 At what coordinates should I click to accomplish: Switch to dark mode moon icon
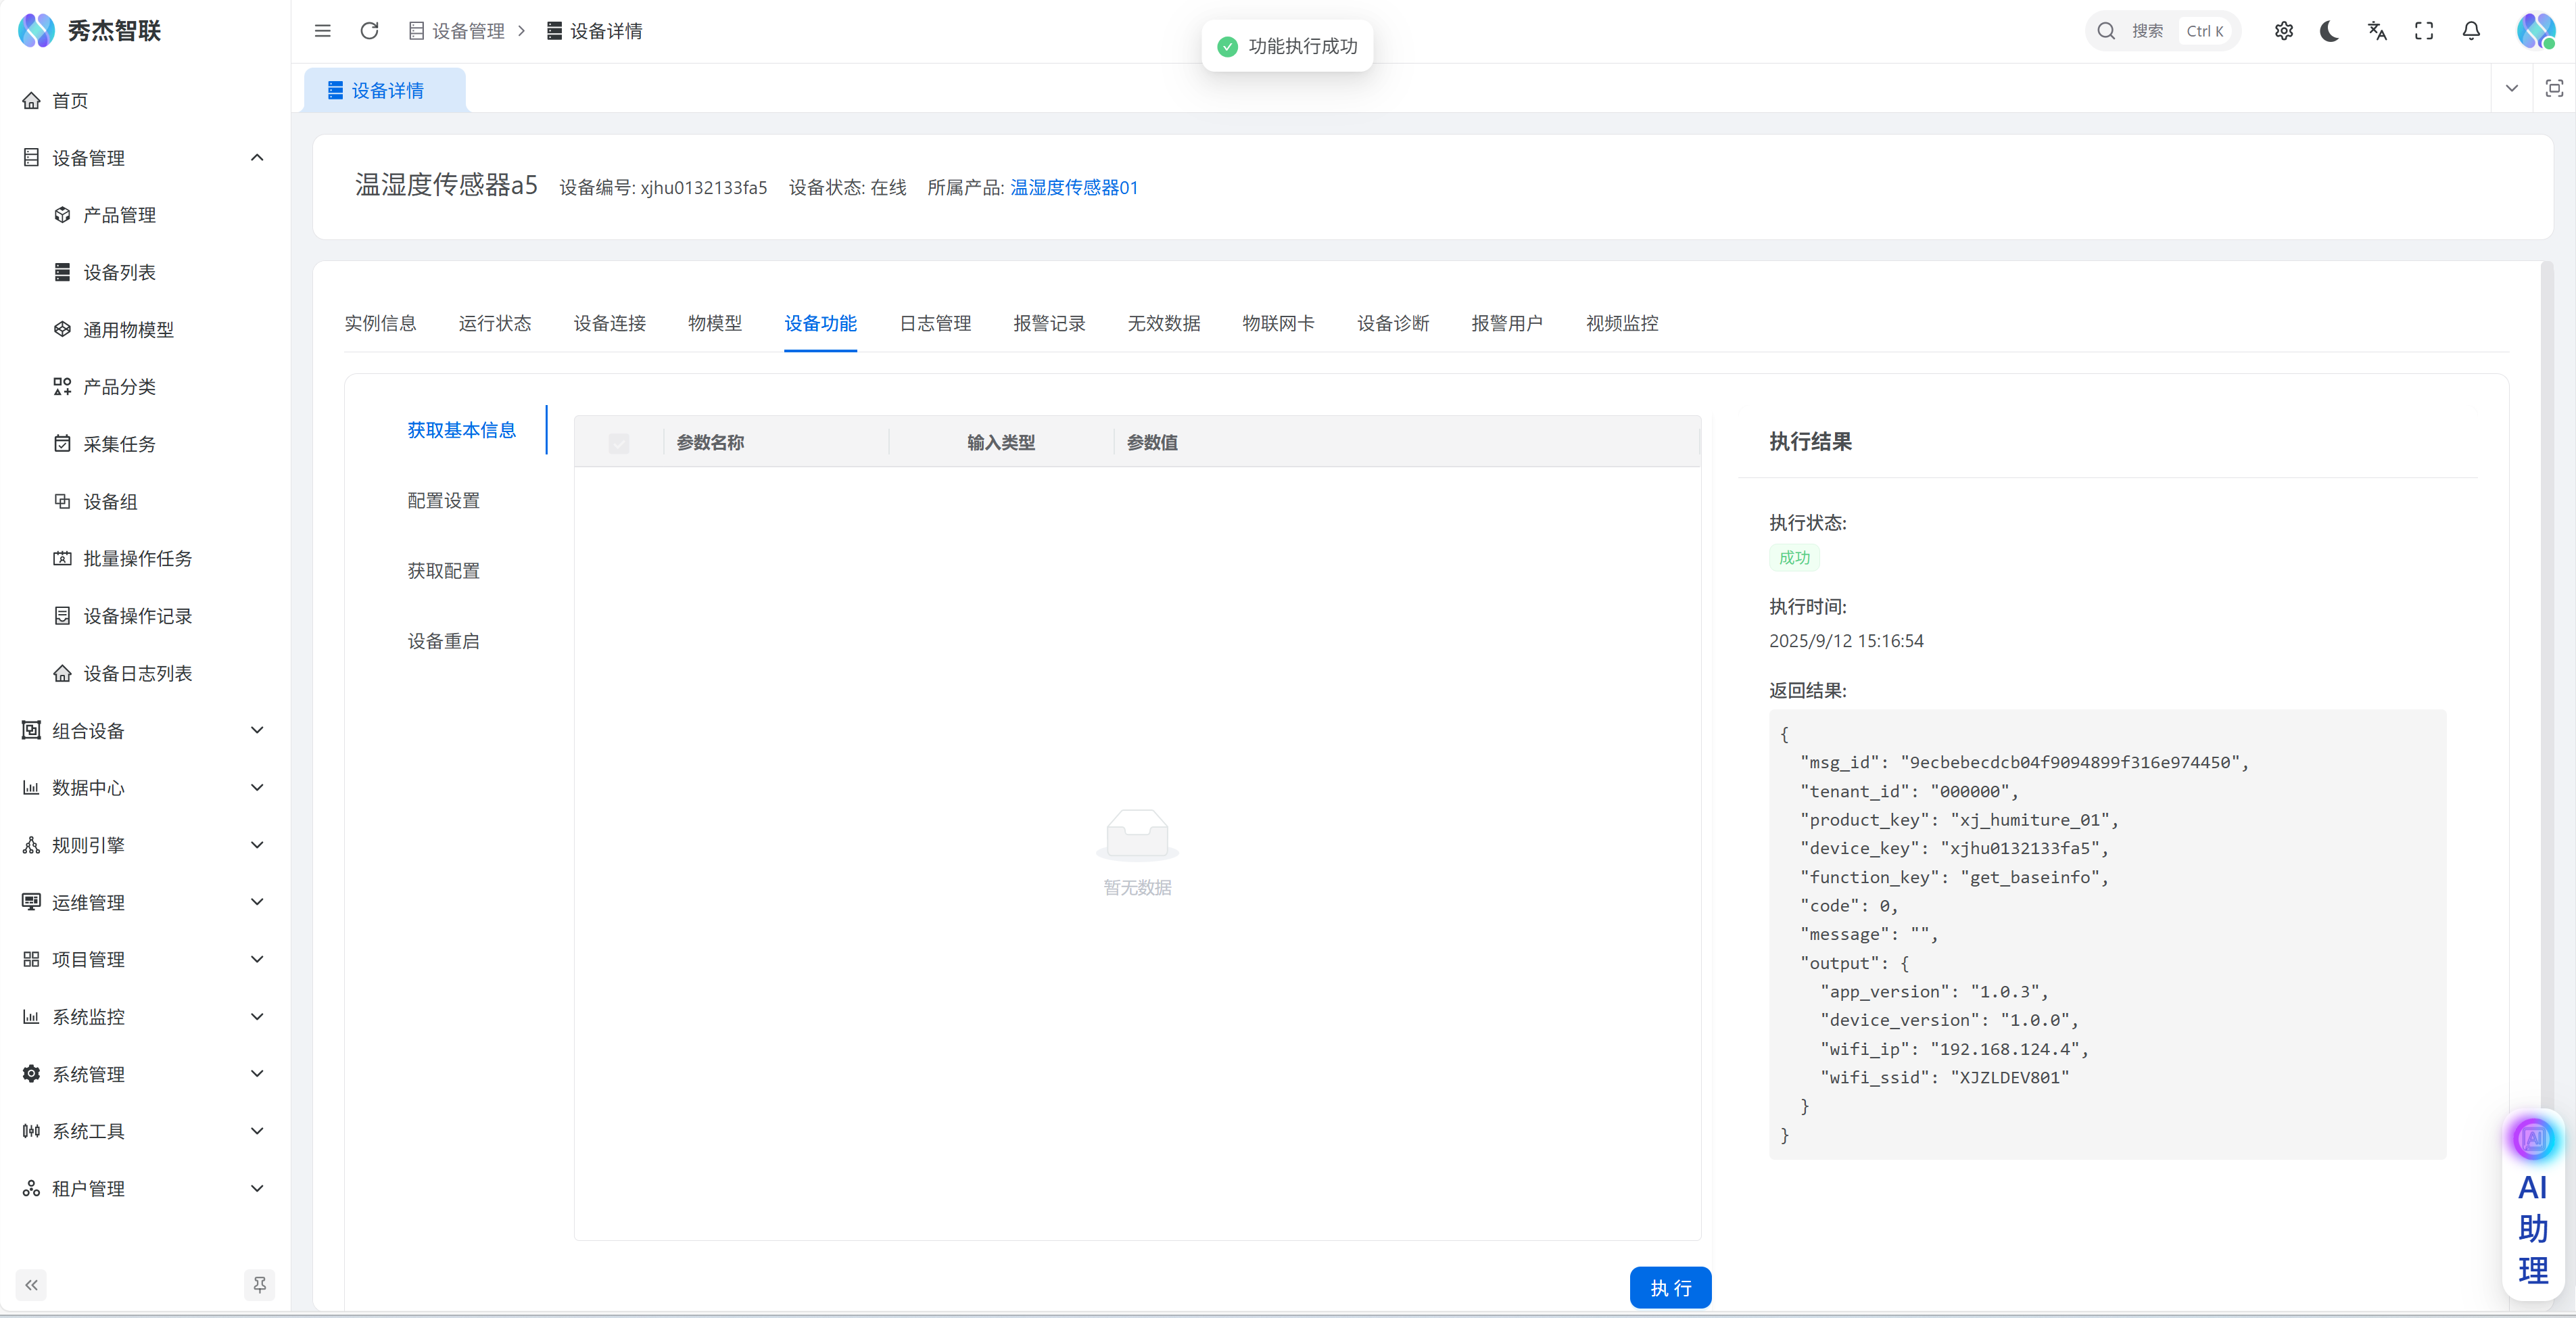2329,31
